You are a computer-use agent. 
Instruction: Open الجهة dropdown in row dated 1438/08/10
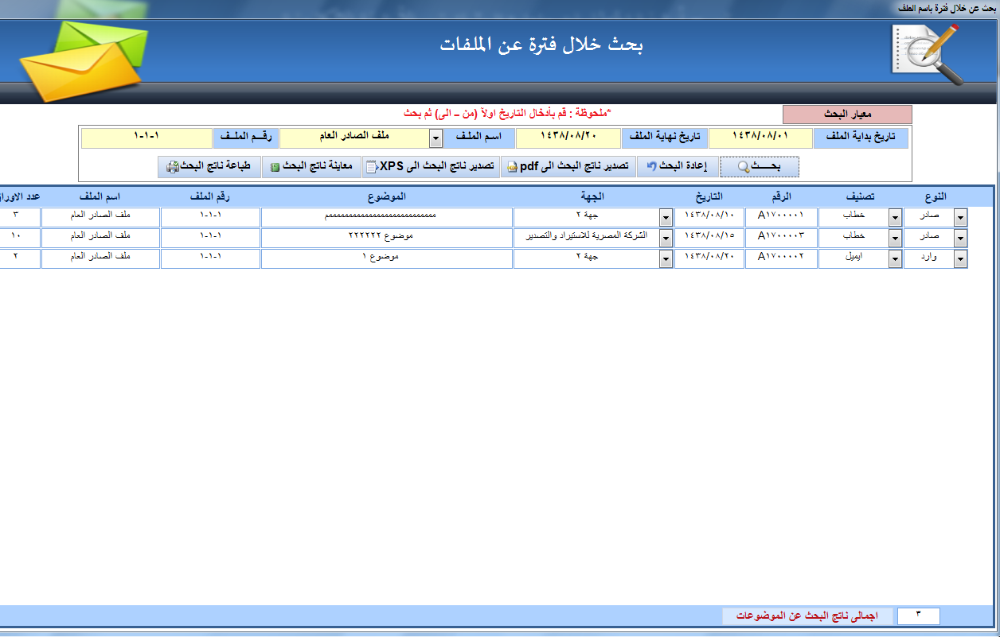(666, 217)
